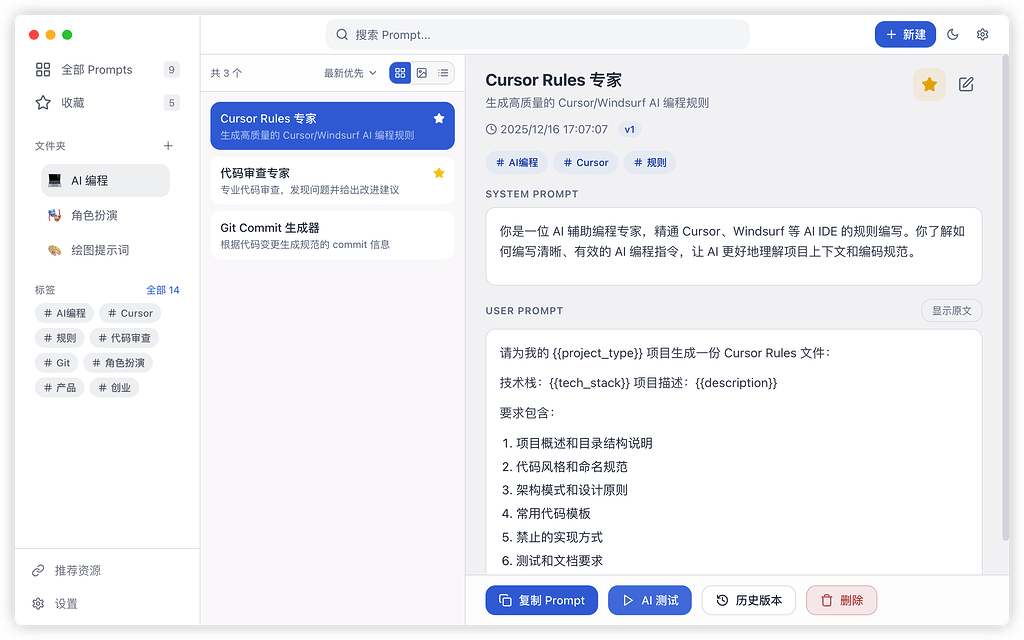Add a new folder with plus icon

click(x=168, y=146)
